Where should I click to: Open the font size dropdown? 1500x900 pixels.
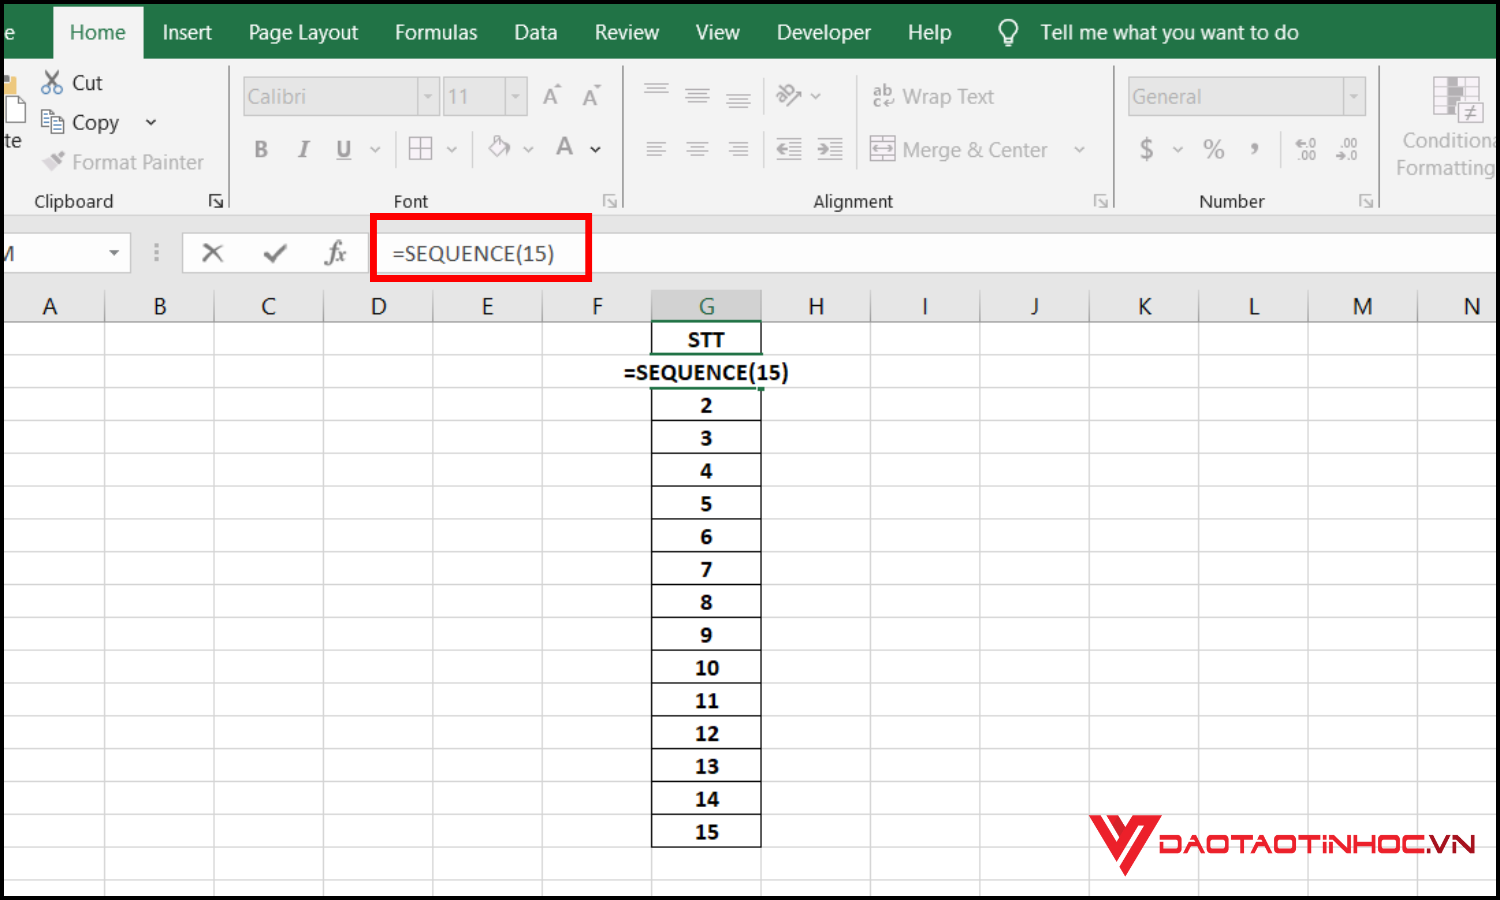517,96
